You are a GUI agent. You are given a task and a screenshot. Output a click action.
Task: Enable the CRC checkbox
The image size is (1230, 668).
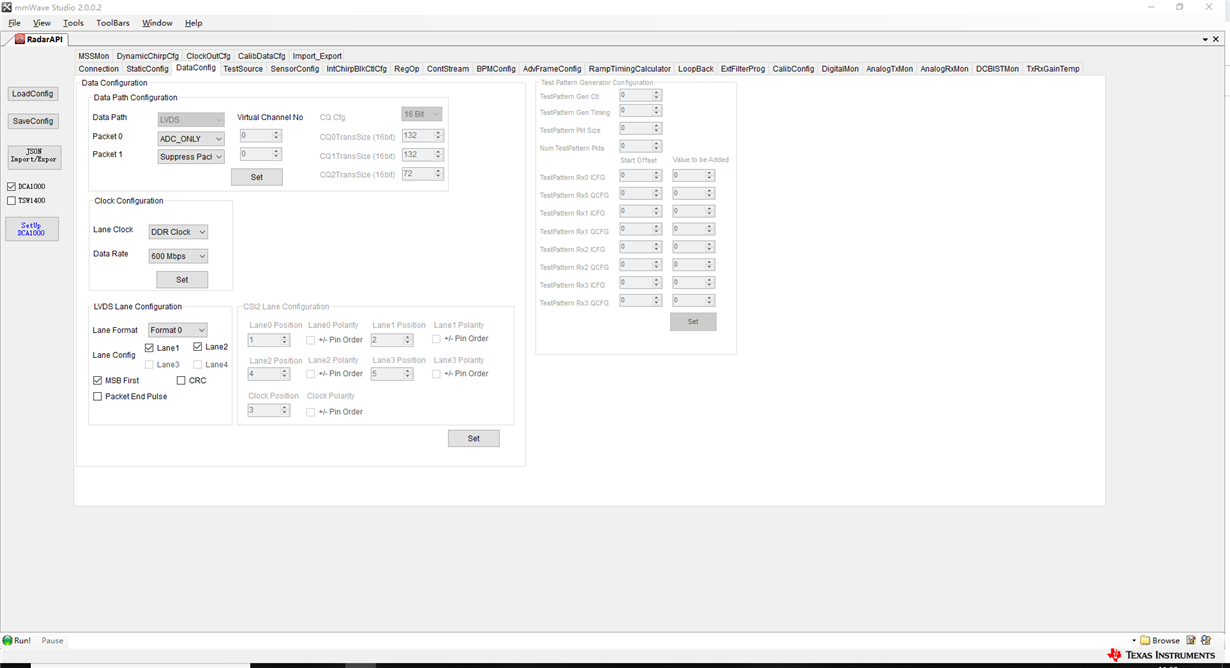pyautogui.click(x=181, y=380)
